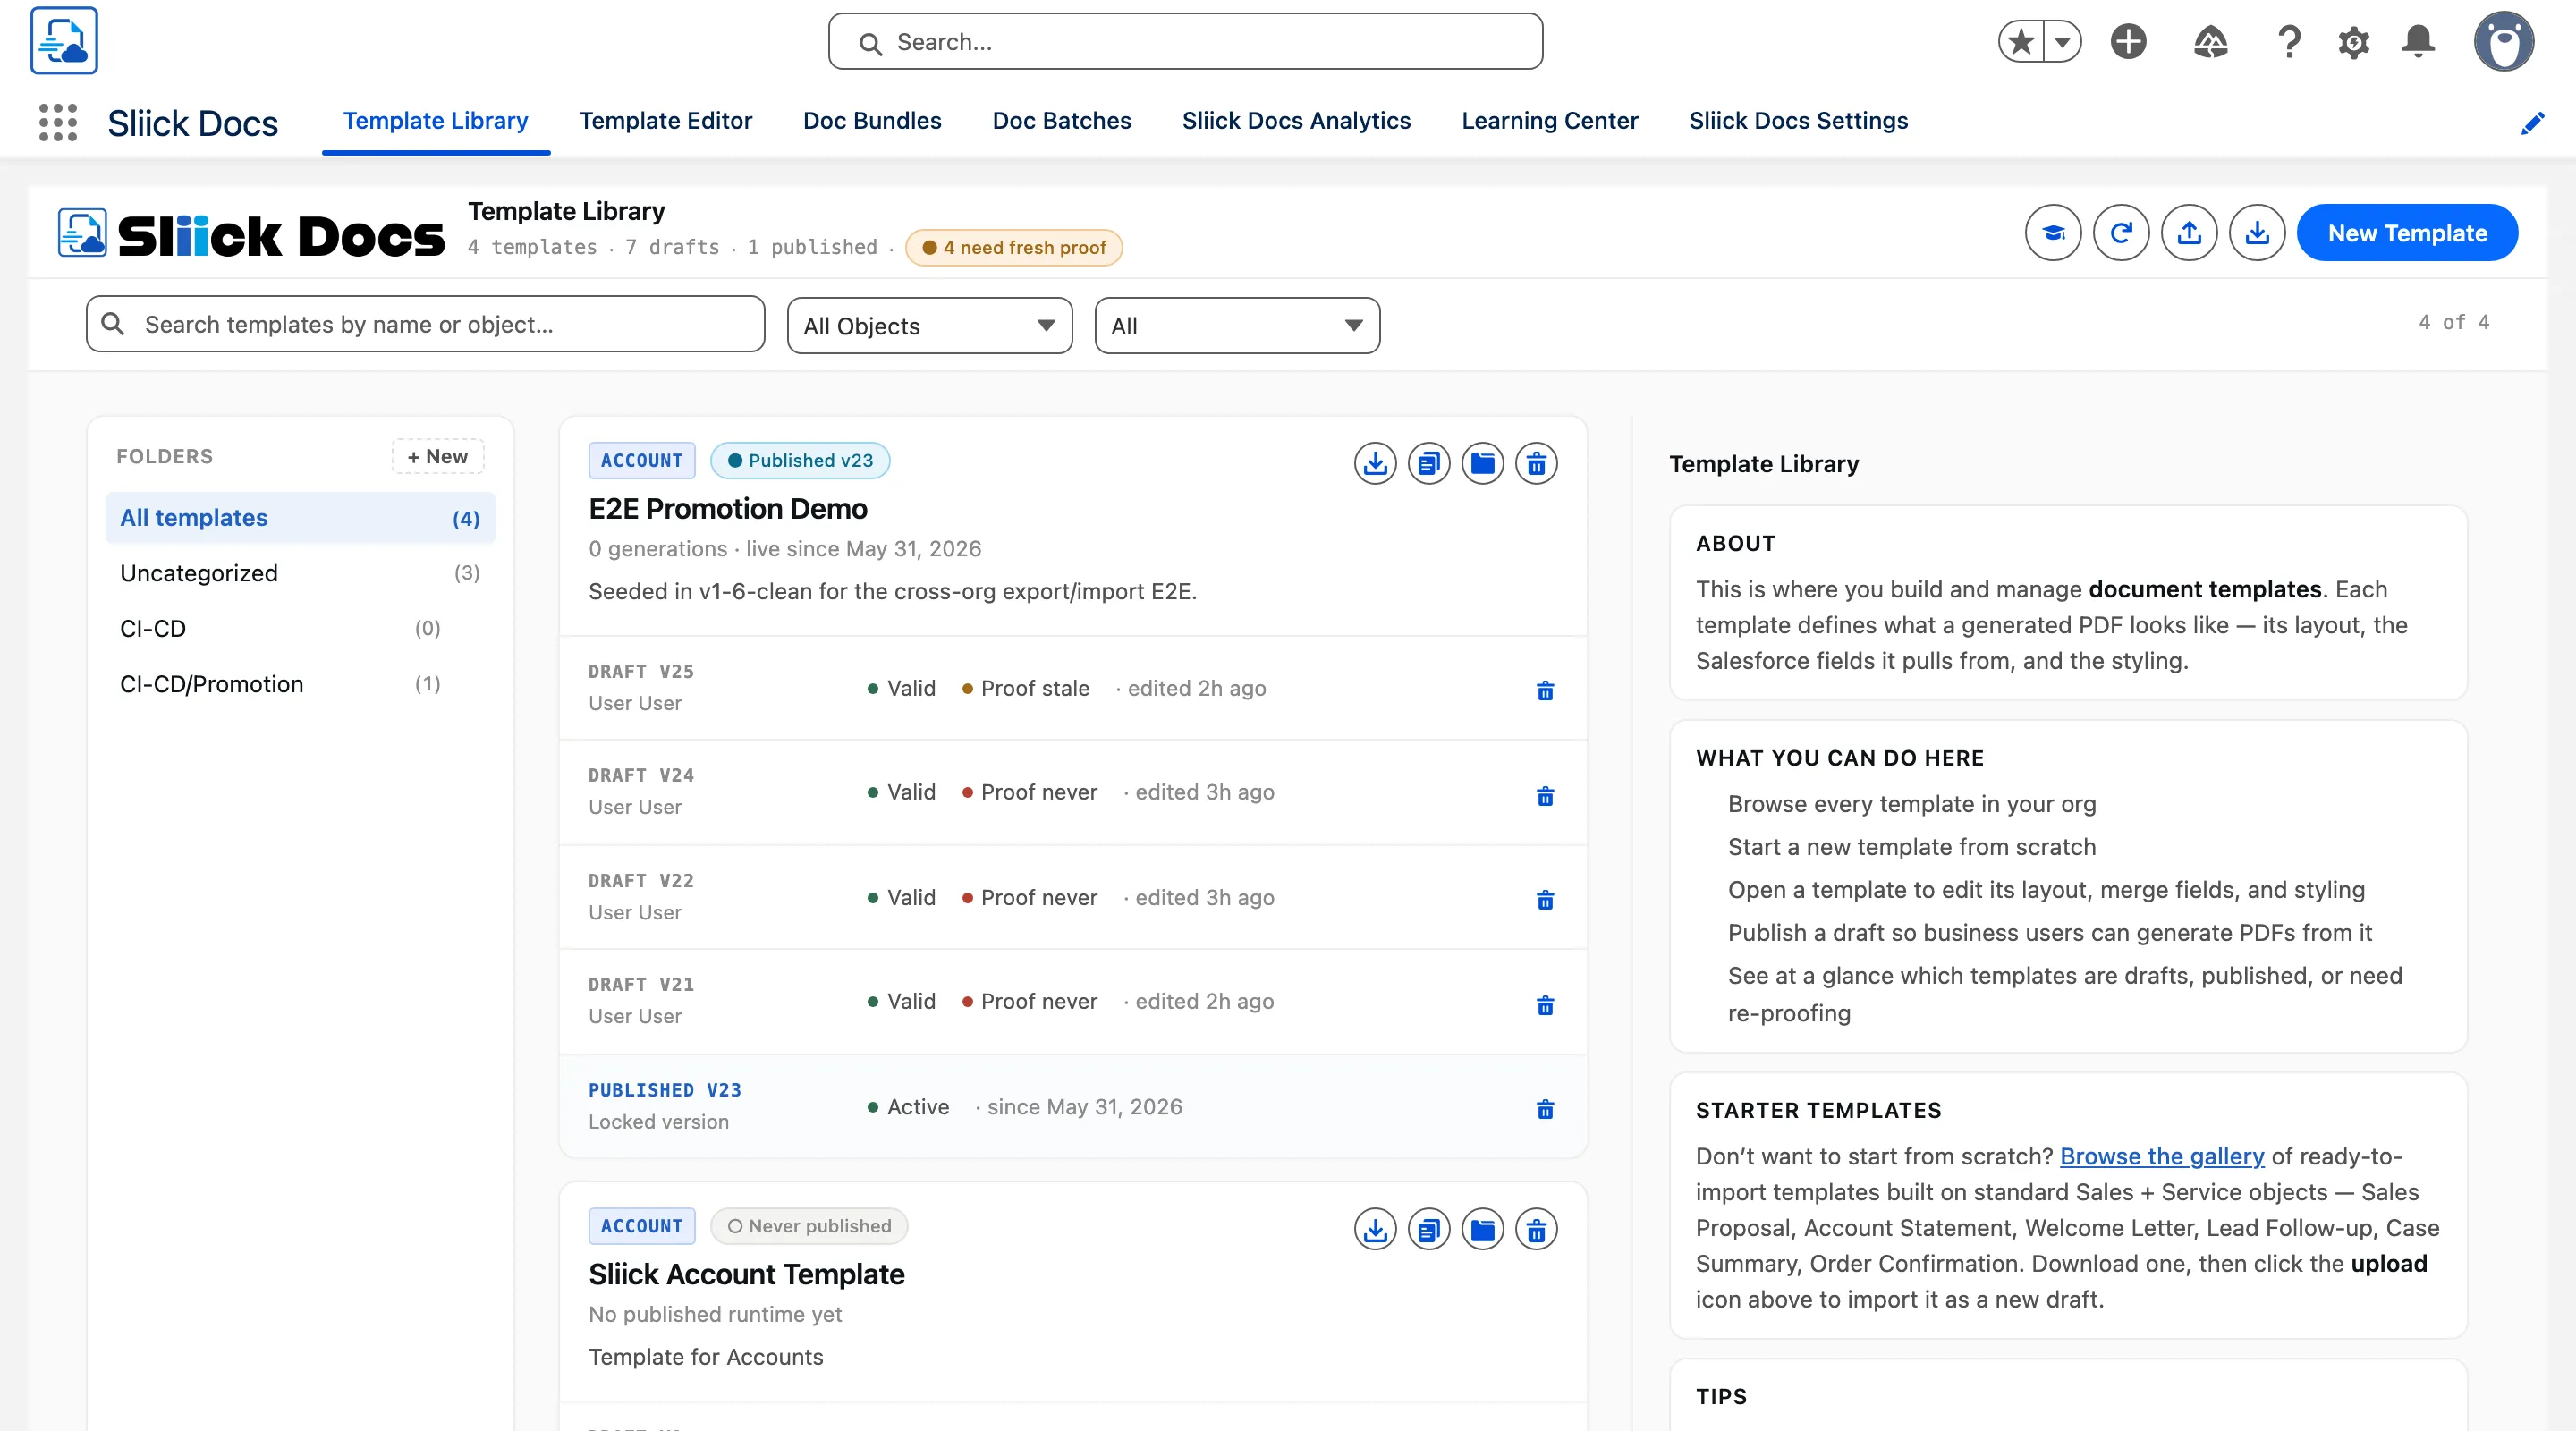Download the E2E Promotion Demo template

[x=1375, y=463]
